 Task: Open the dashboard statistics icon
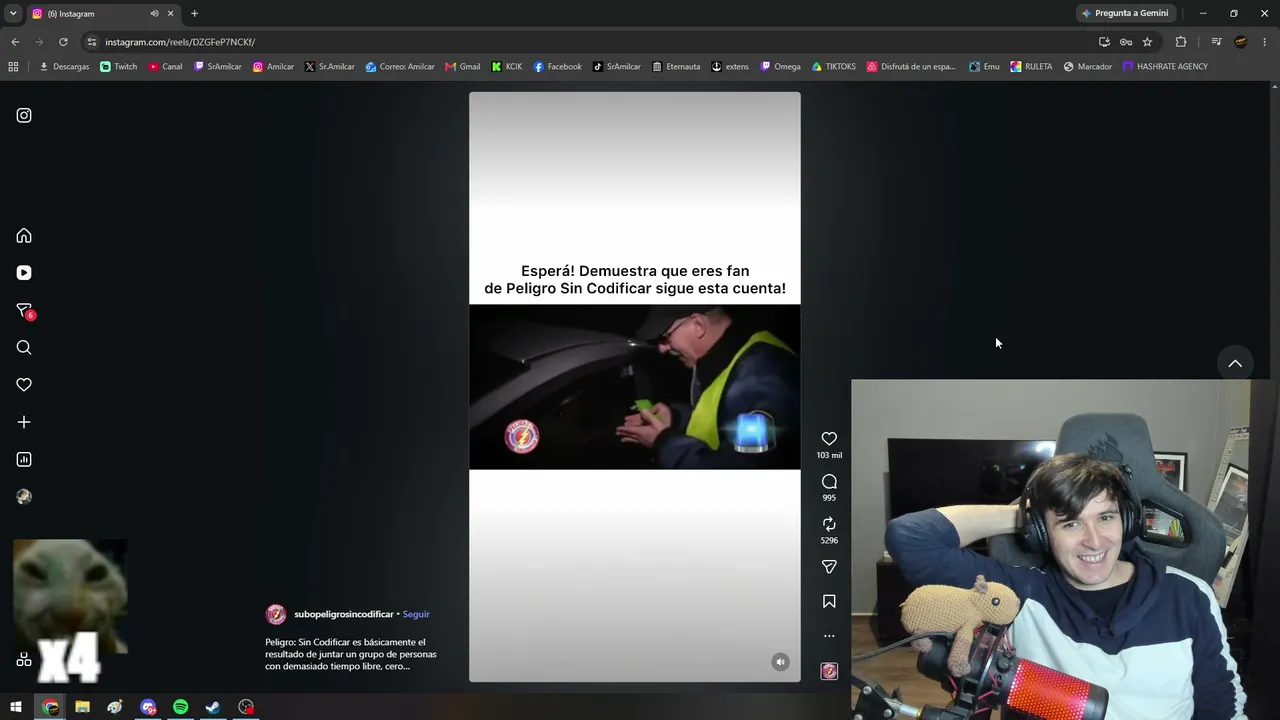click(24, 460)
